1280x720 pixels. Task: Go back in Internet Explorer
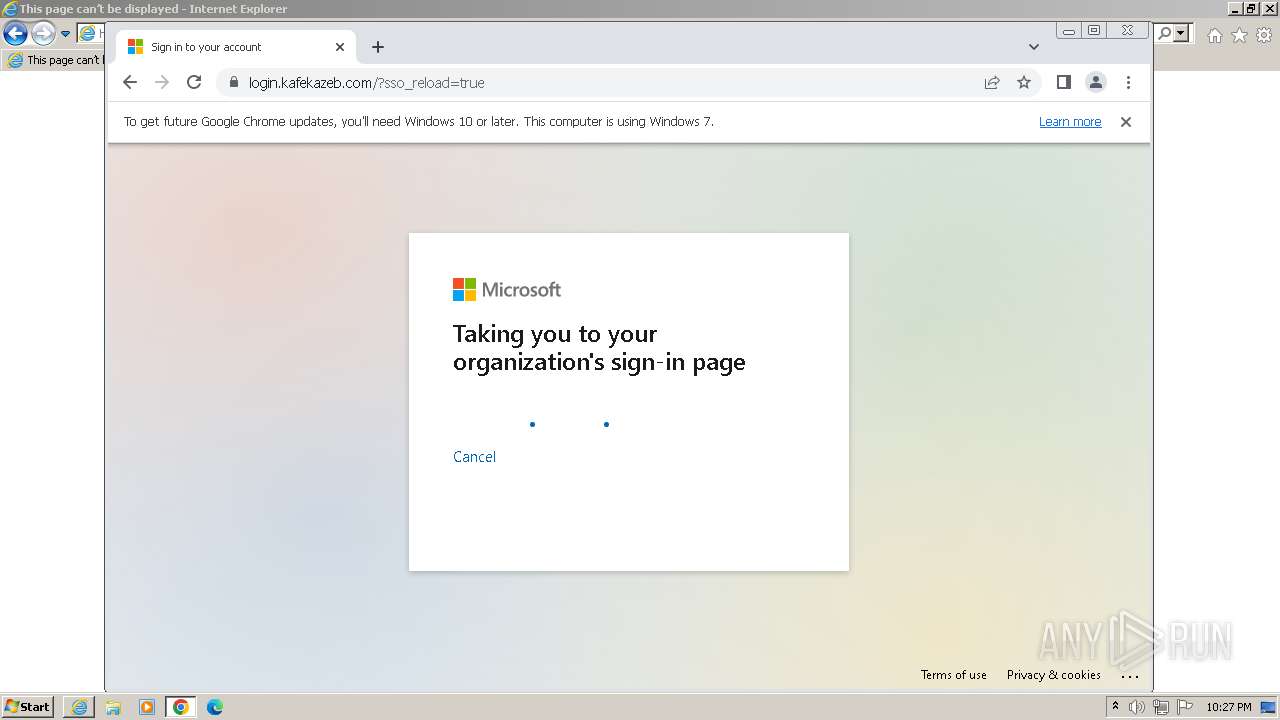[x=15, y=34]
